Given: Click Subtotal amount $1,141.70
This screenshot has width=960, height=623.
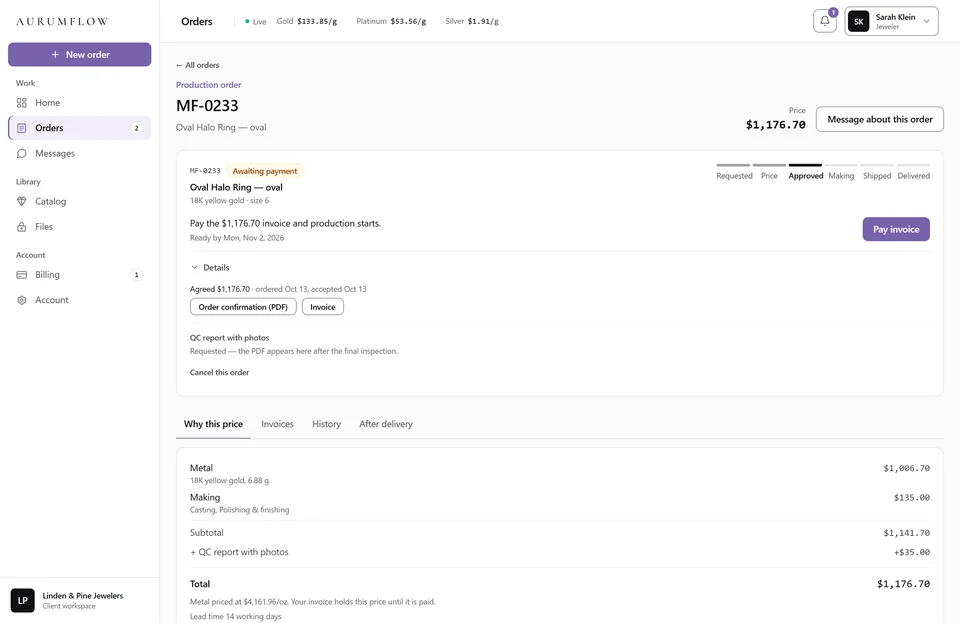Looking at the screenshot, I should 906,533.
